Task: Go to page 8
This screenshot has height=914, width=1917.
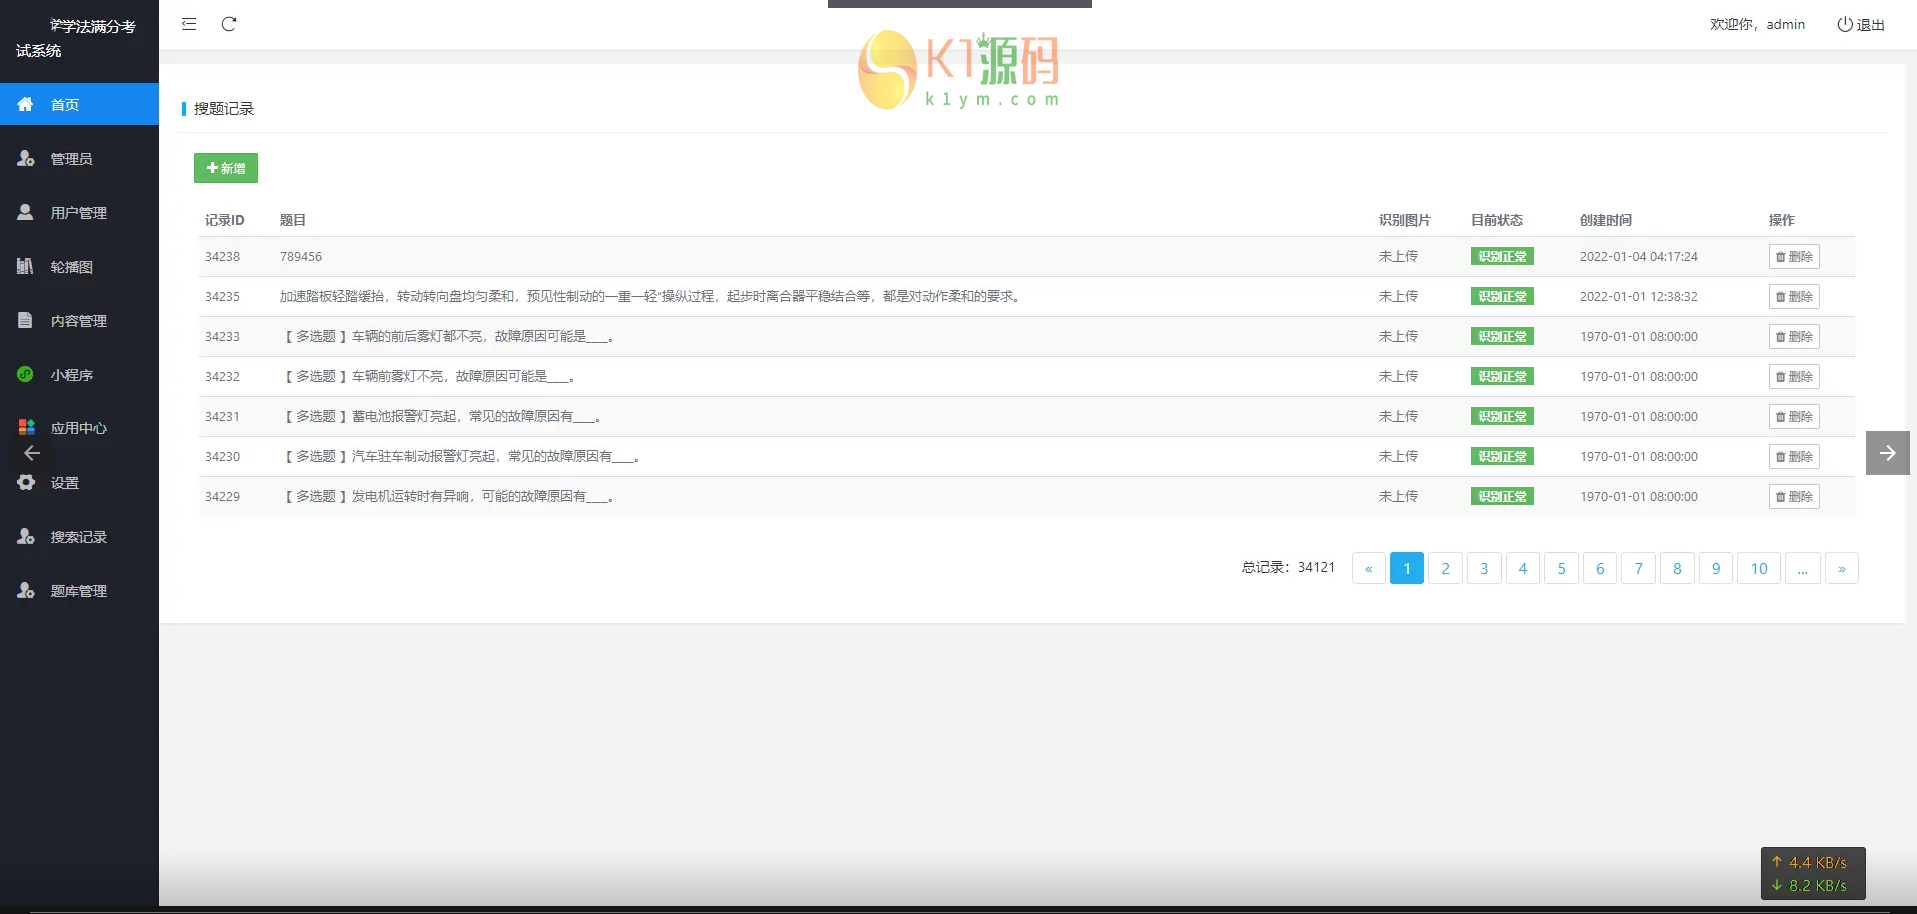Action: coord(1677,568)
